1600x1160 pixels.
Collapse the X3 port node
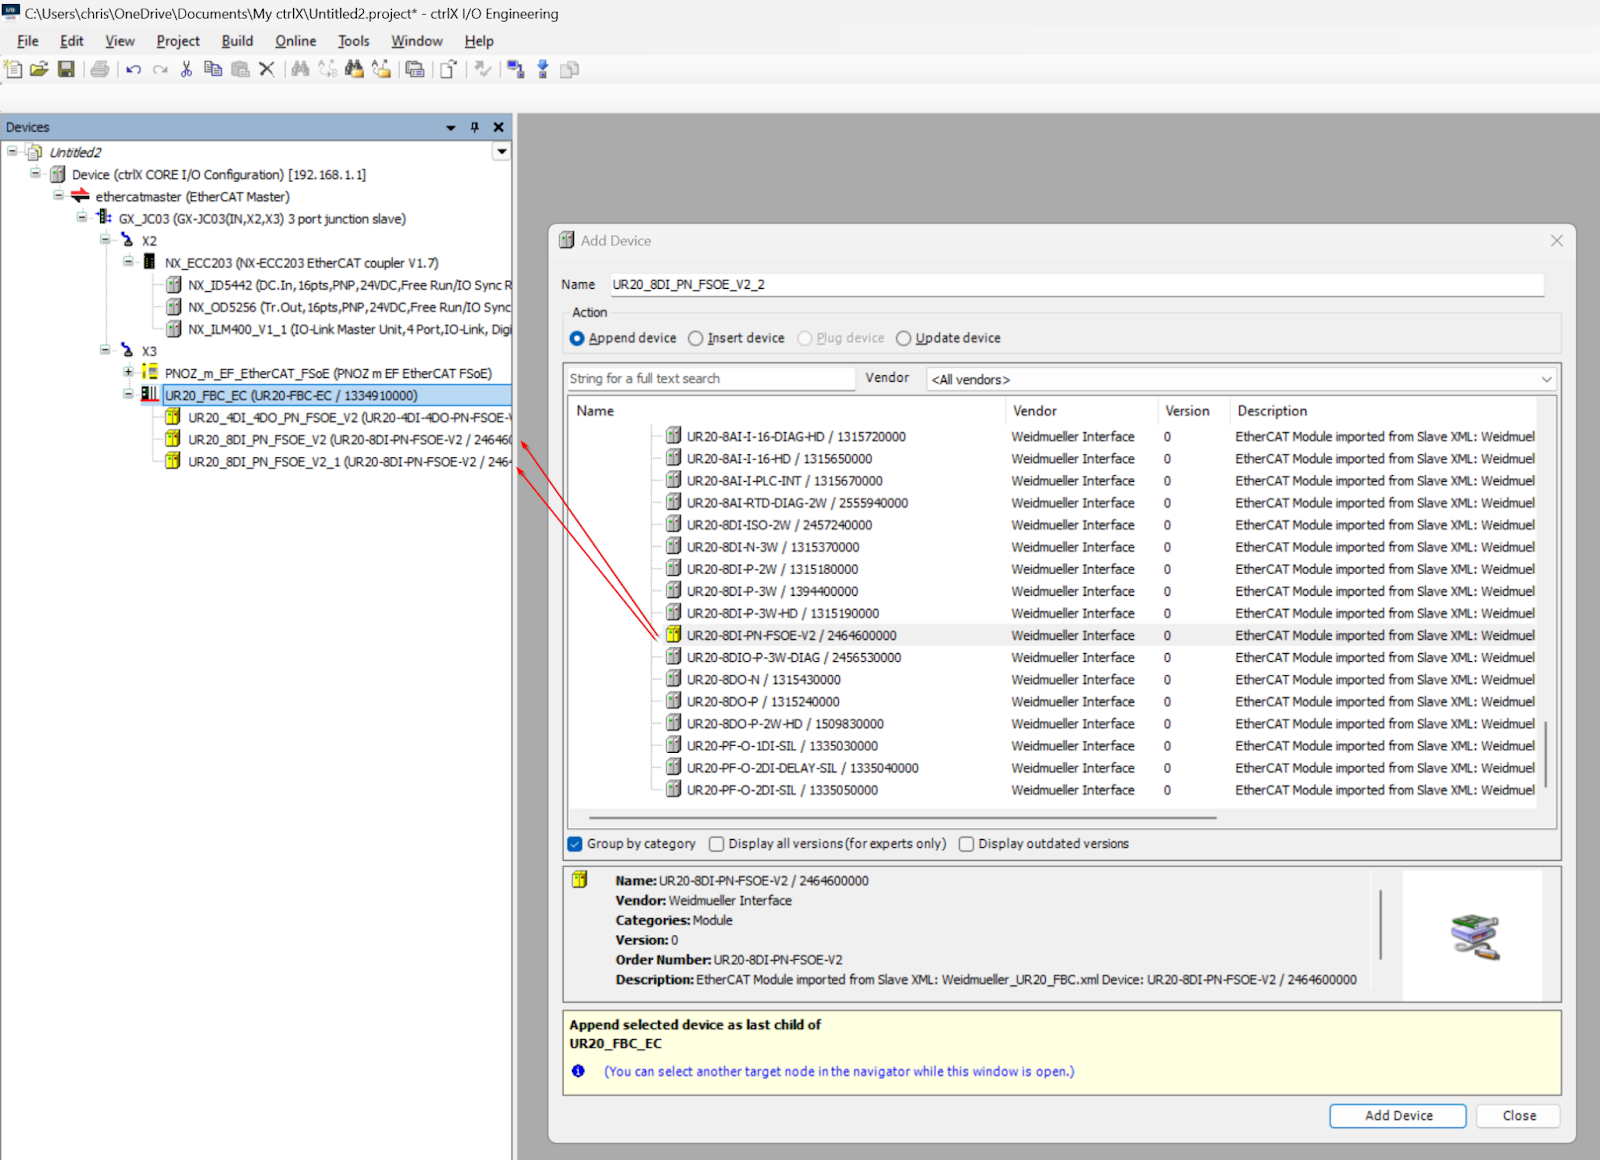105,349
